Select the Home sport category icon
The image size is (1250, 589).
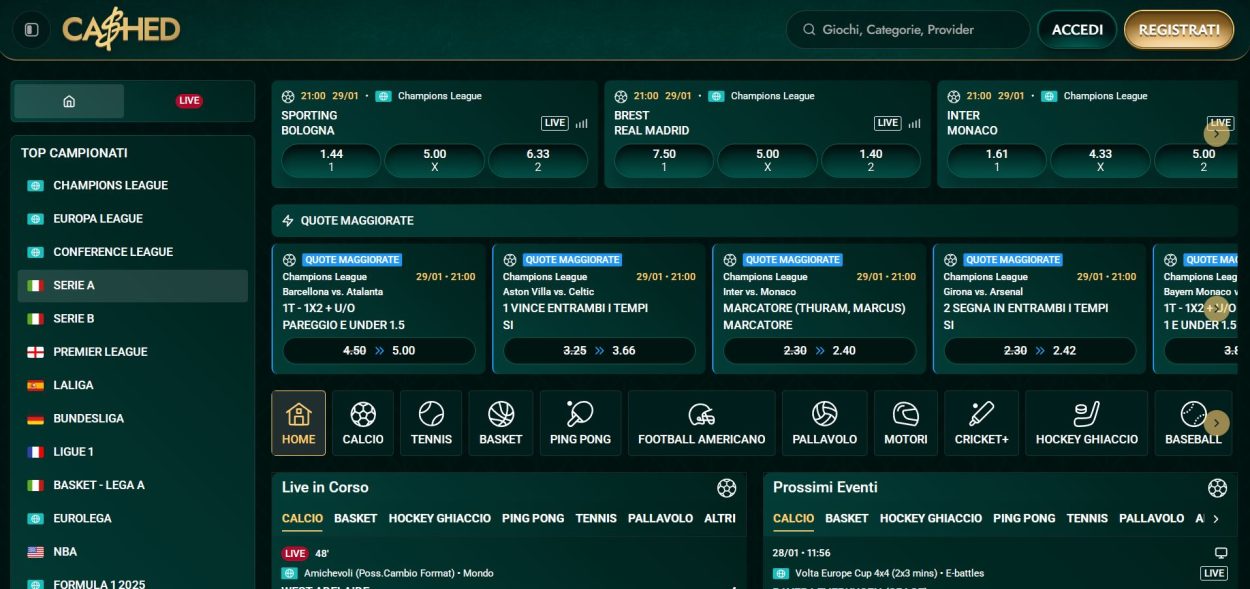pyautogui.click(x=298, y=423)
